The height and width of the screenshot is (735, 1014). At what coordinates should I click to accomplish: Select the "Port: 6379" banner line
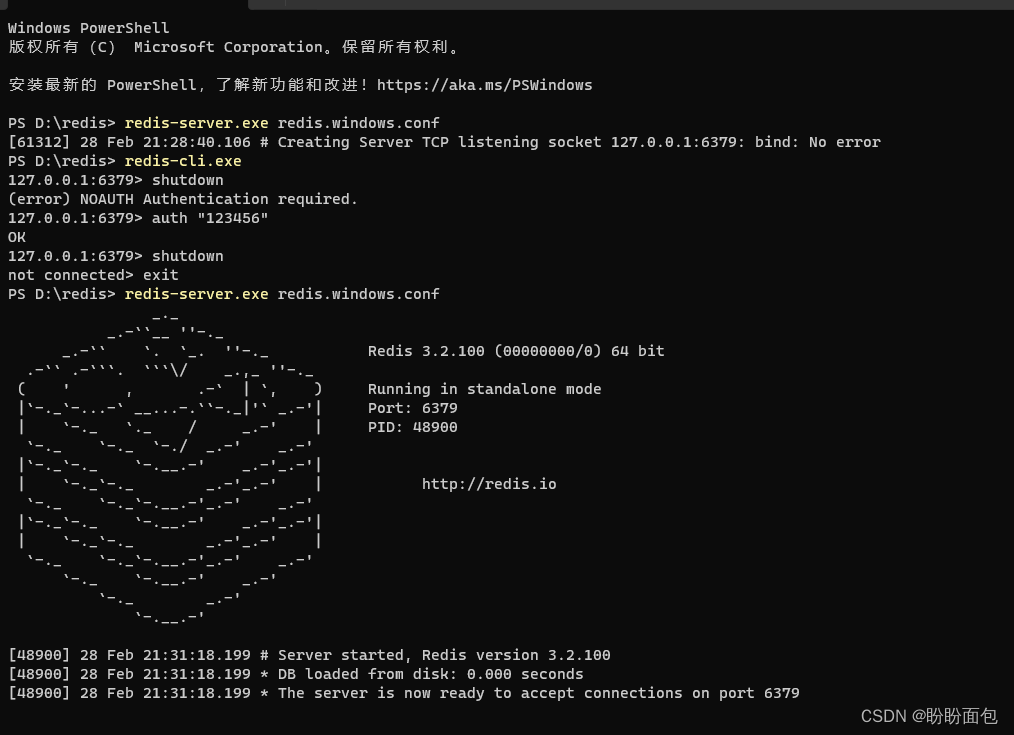[413, 409]
